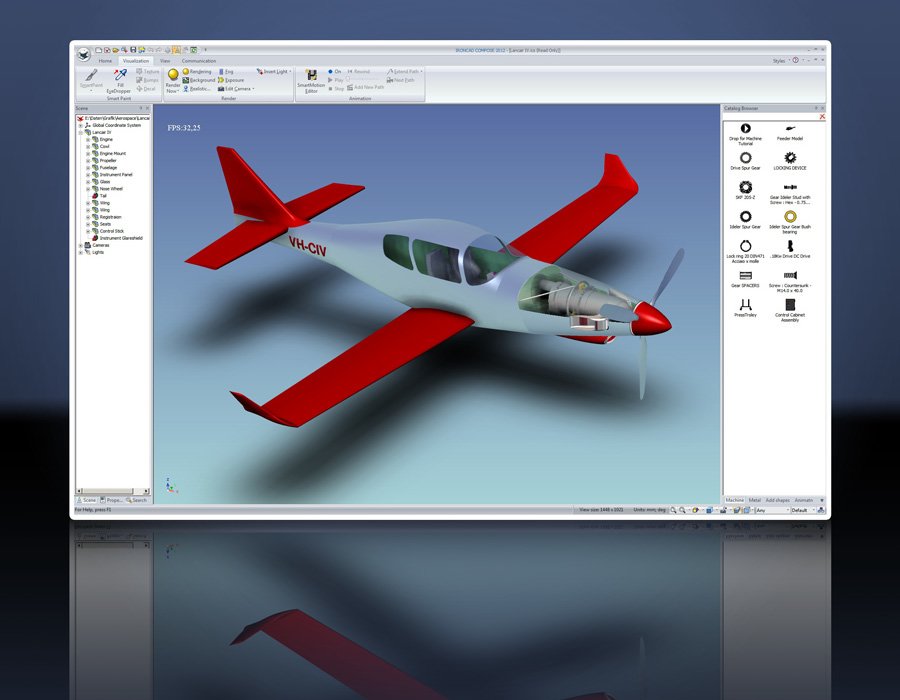Switch to the Search tab in Scene panel
Viewport: 900px width, 700px height.
click(x=137, y=500)
